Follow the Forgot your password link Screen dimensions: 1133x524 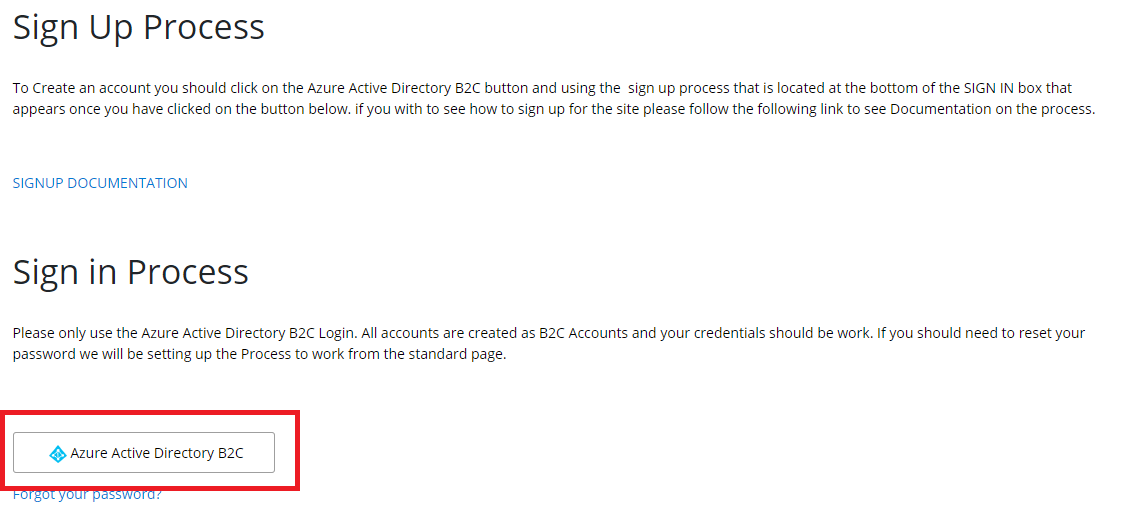(x=87, y=494)
